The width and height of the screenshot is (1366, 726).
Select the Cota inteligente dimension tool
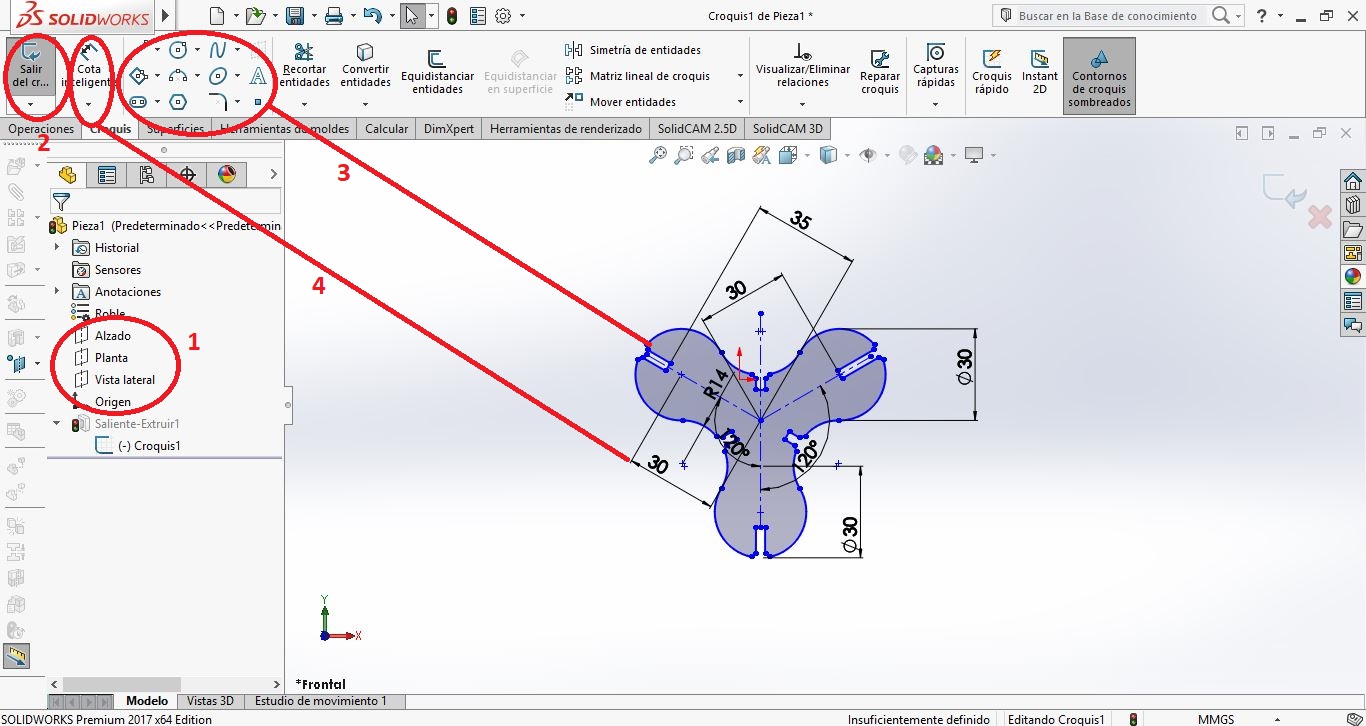[x=89, y=66]
